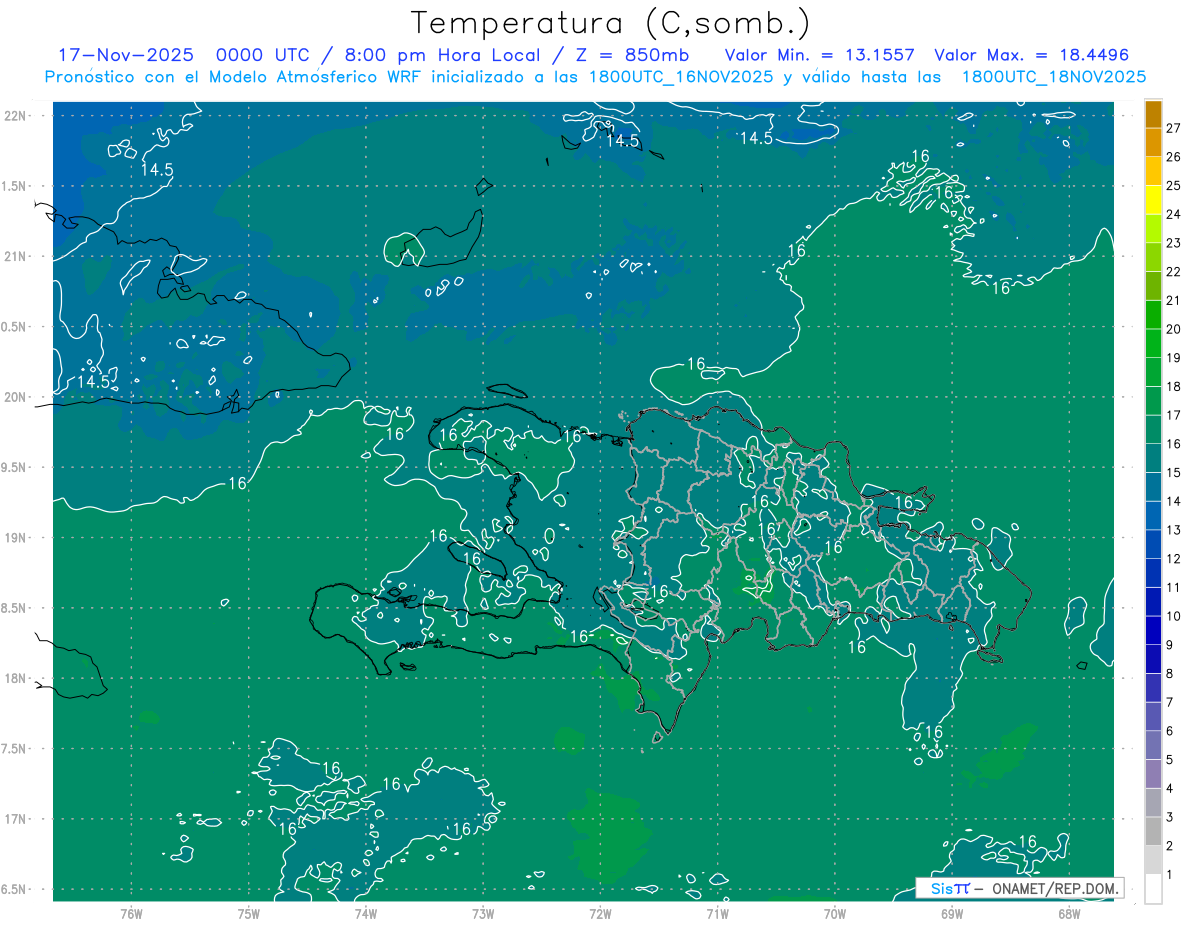1200x927 pixels.
Task: Click 'Valor Min. = 13.1557' text
Action: click(819, 55)
